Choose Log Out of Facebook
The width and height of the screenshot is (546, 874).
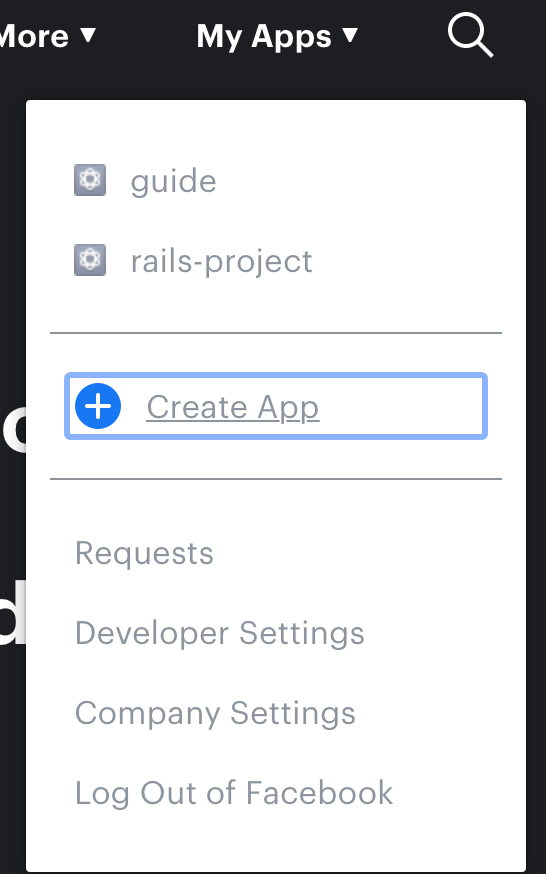pyautogui.click(x=234, y=793)
